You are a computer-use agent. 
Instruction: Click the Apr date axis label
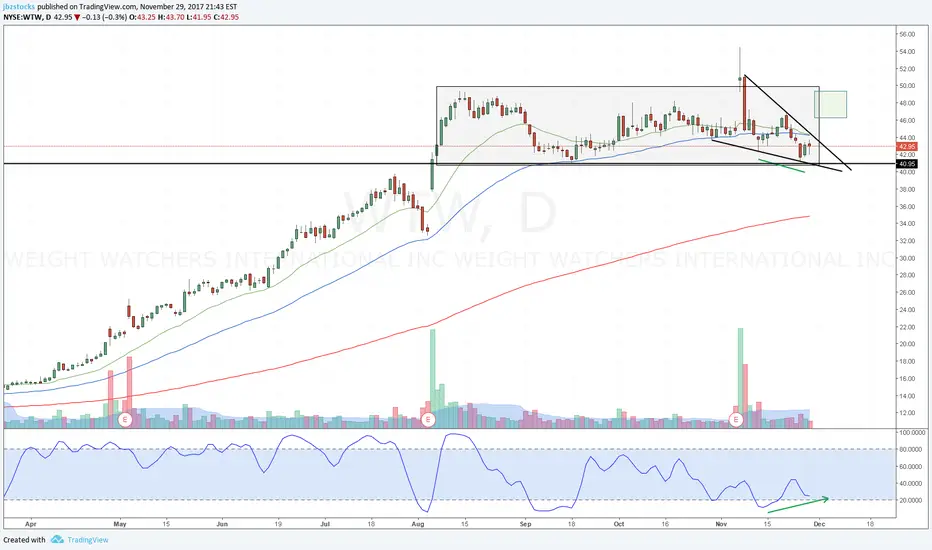click(31, 524)
